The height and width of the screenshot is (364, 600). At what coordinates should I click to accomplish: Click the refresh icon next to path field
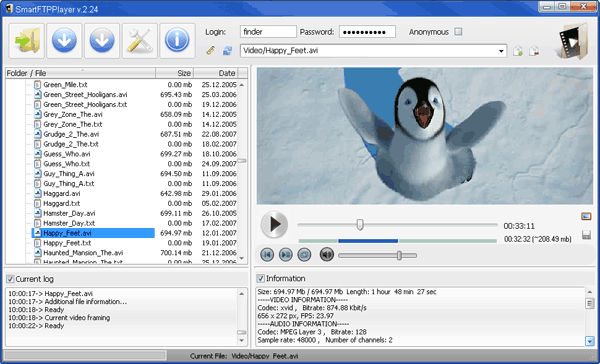(x=227, y=51)
